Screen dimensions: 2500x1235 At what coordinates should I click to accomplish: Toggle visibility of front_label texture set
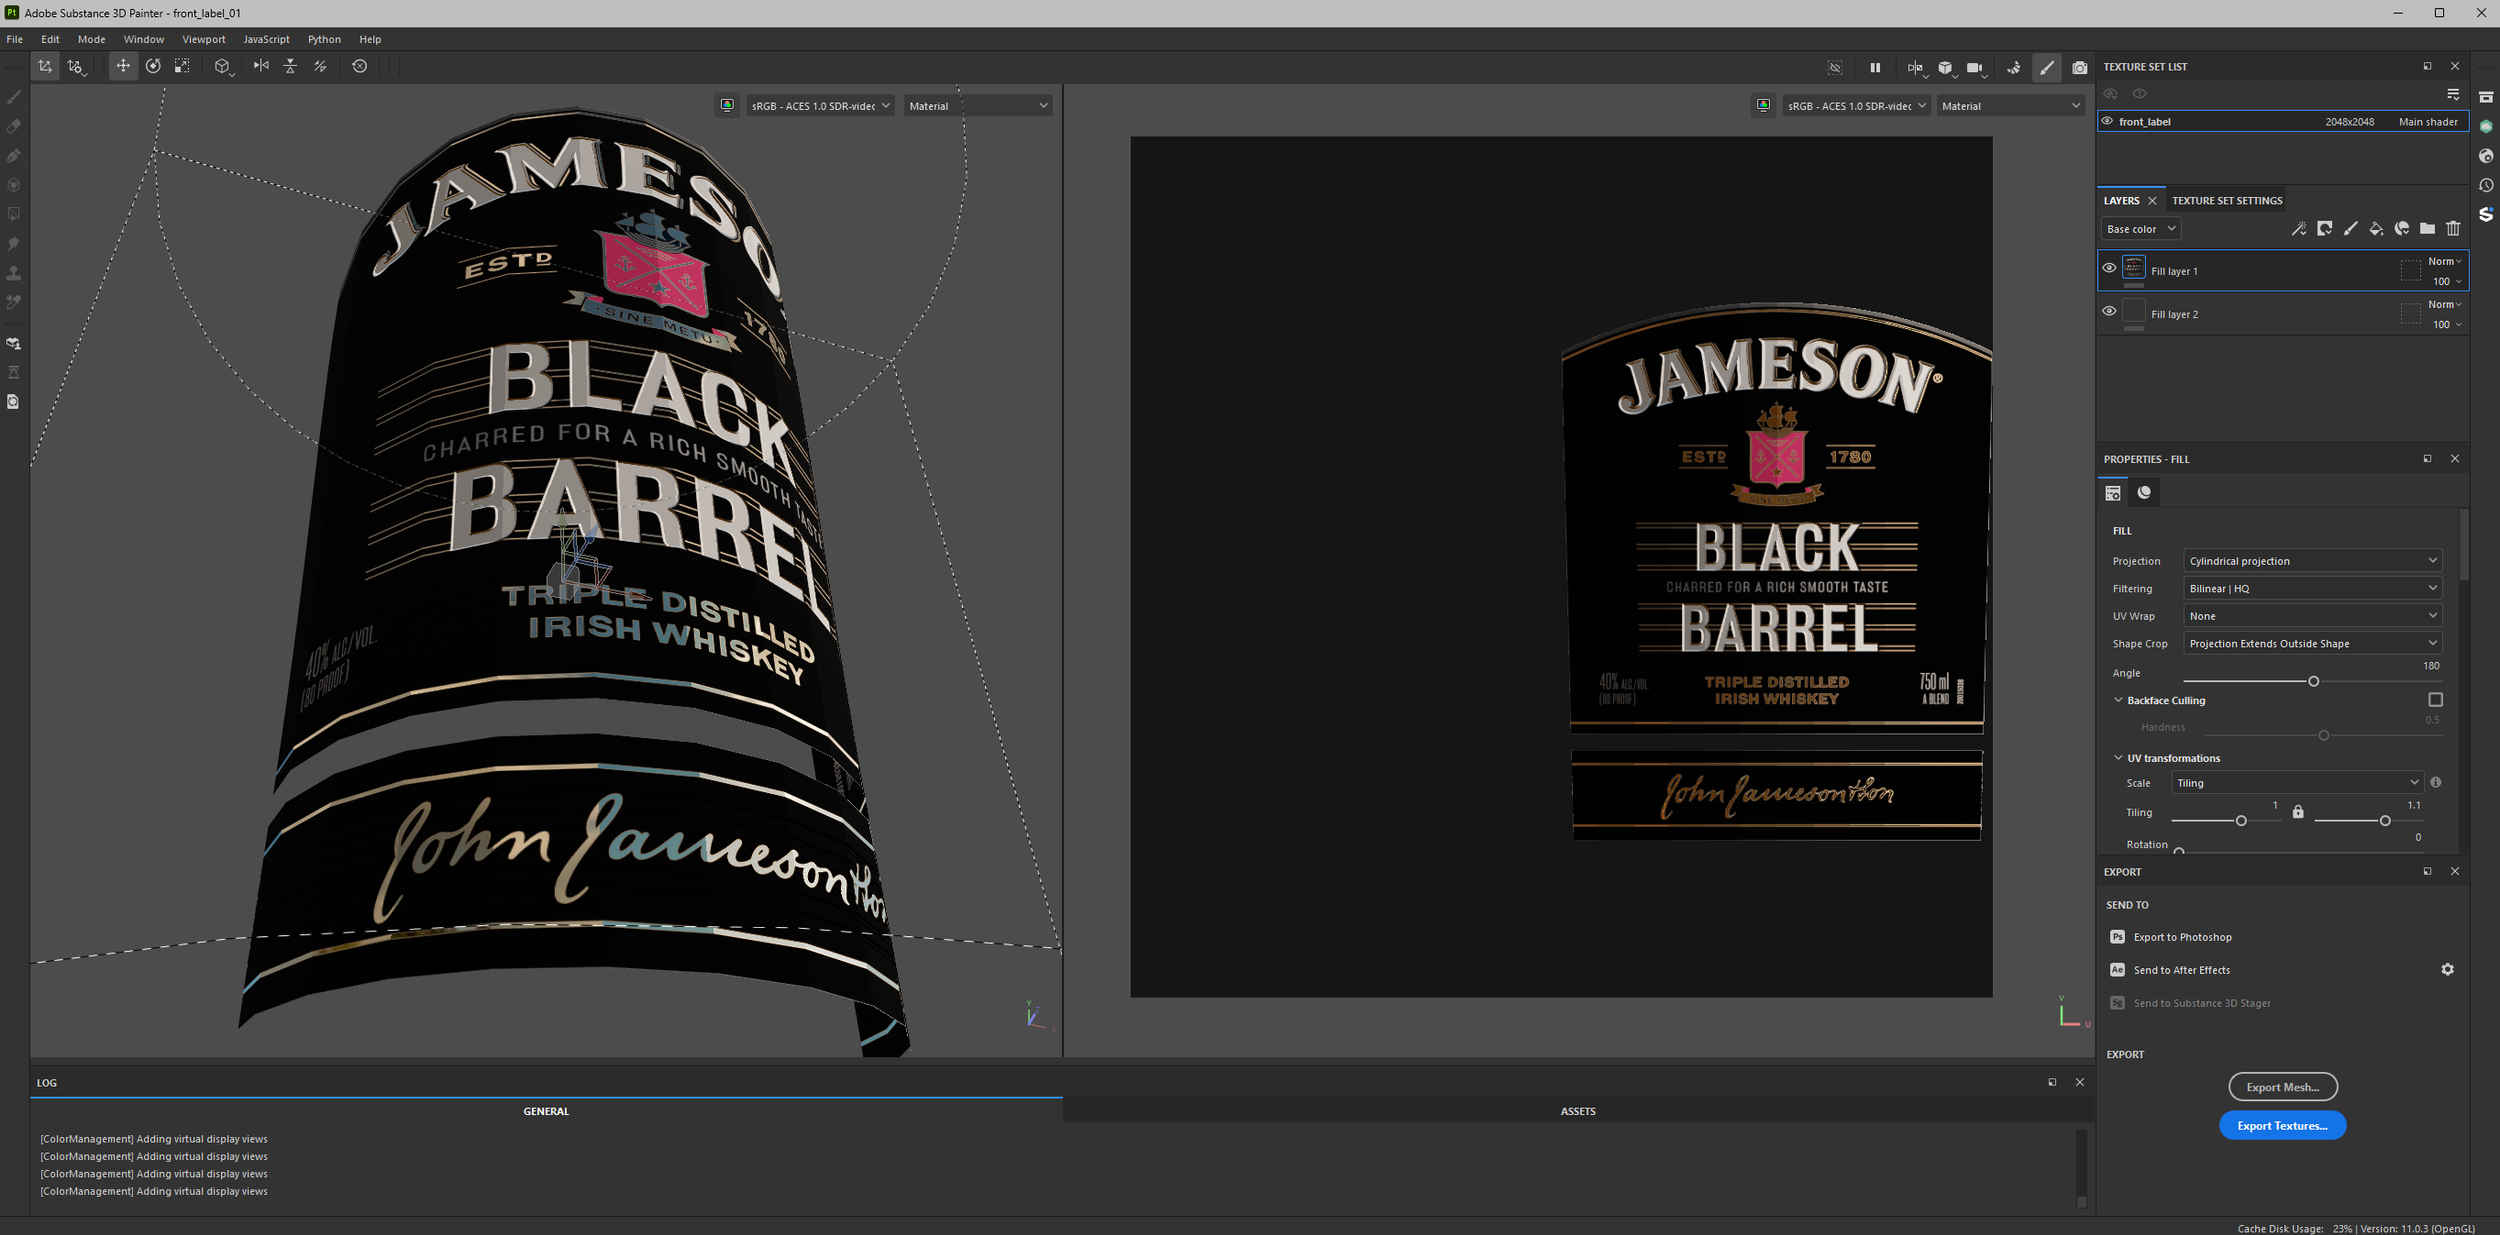pos(2107,121)
